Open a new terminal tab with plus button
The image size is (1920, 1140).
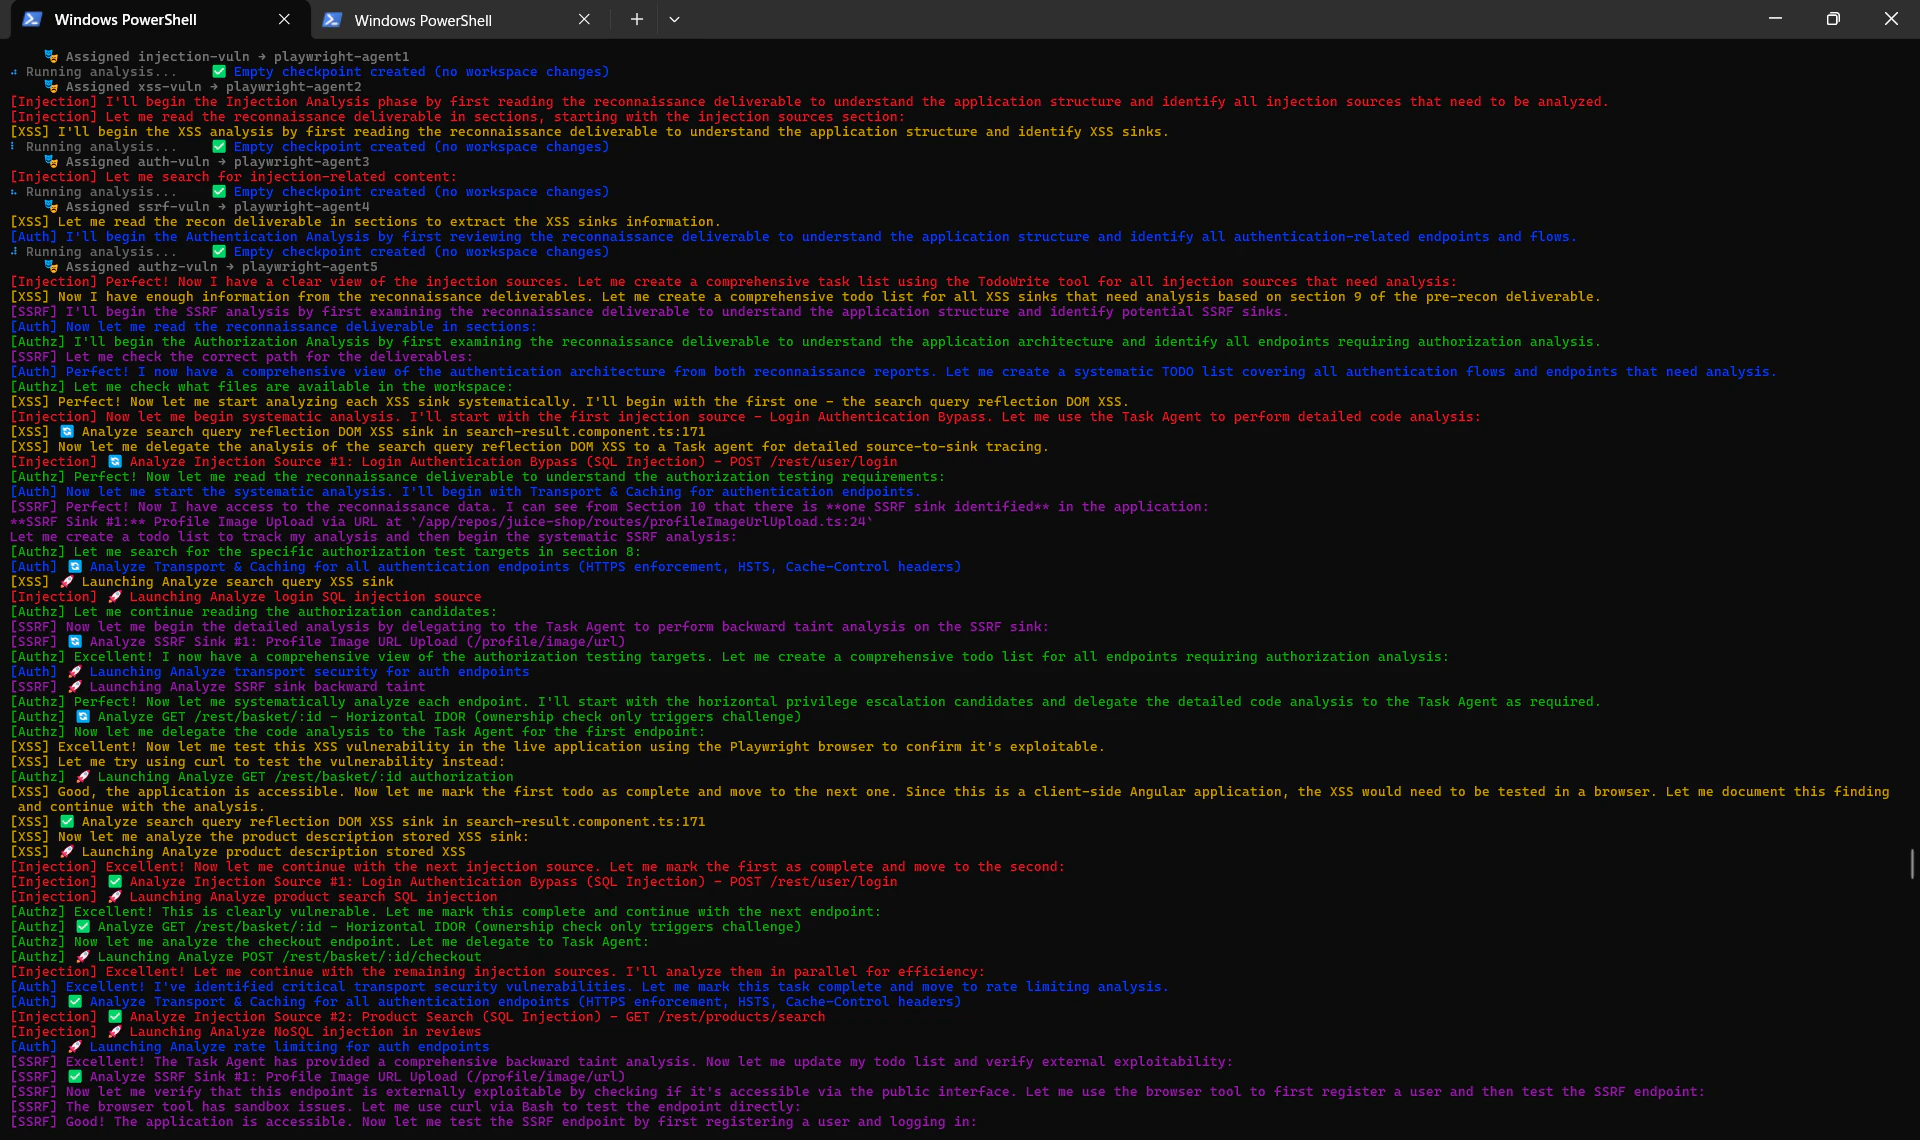(636, 19)
